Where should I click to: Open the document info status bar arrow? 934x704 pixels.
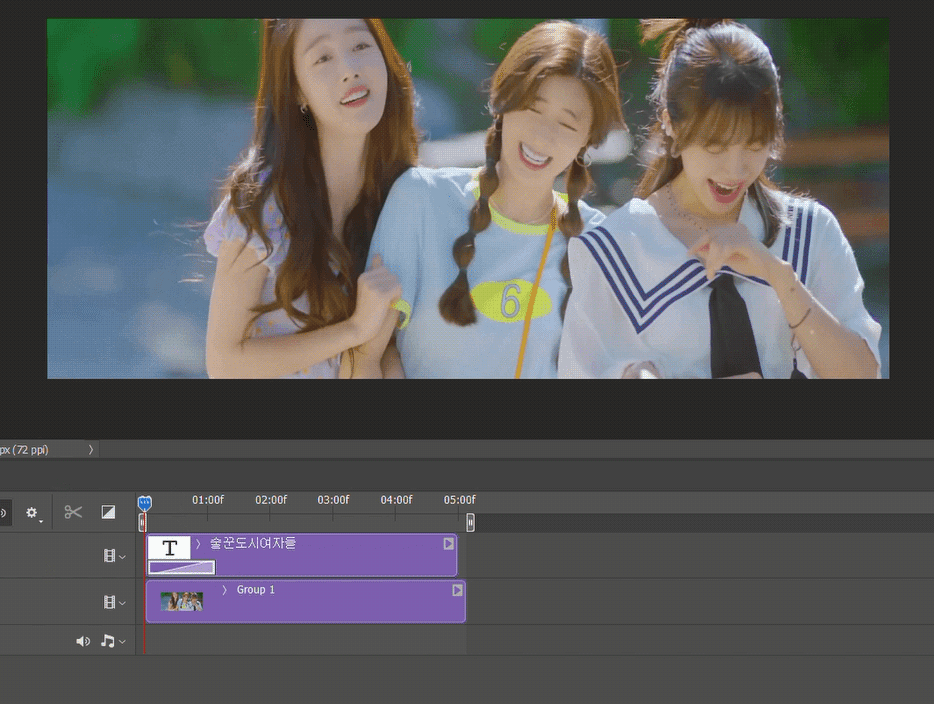pyautogui.click(x=91, y=450)
